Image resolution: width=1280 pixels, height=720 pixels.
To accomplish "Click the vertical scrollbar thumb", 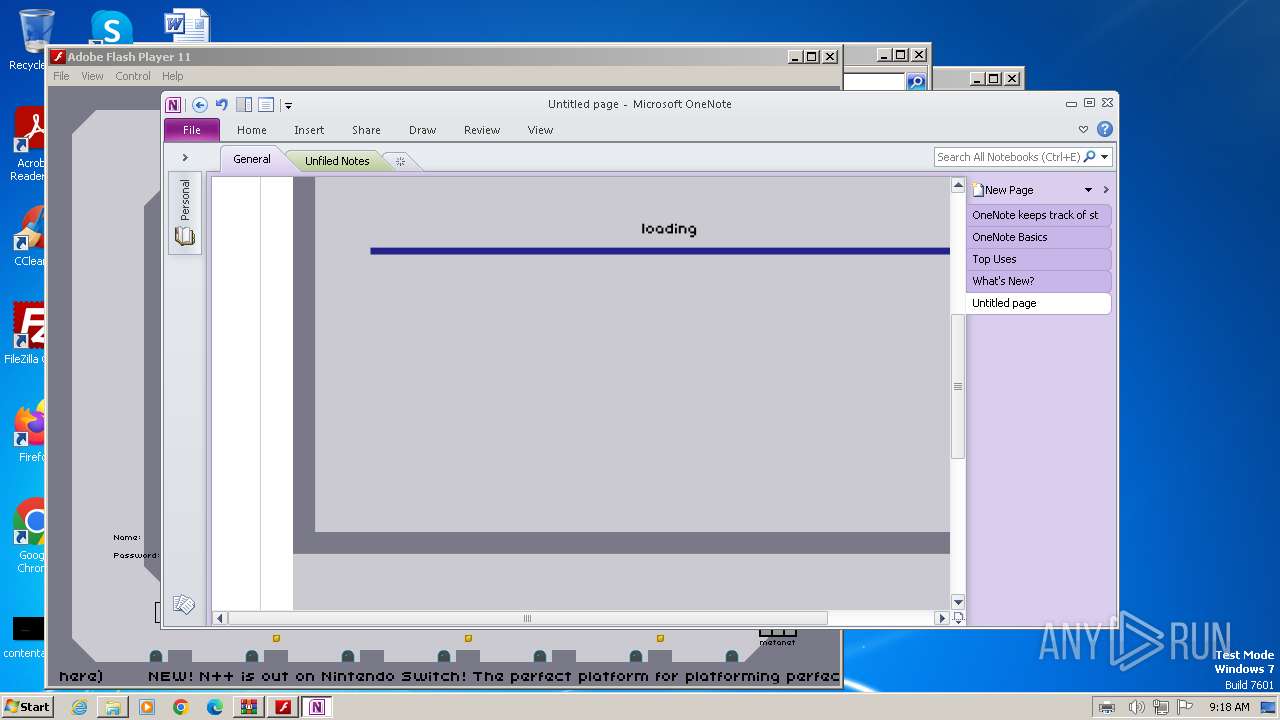I will [958, 386].
